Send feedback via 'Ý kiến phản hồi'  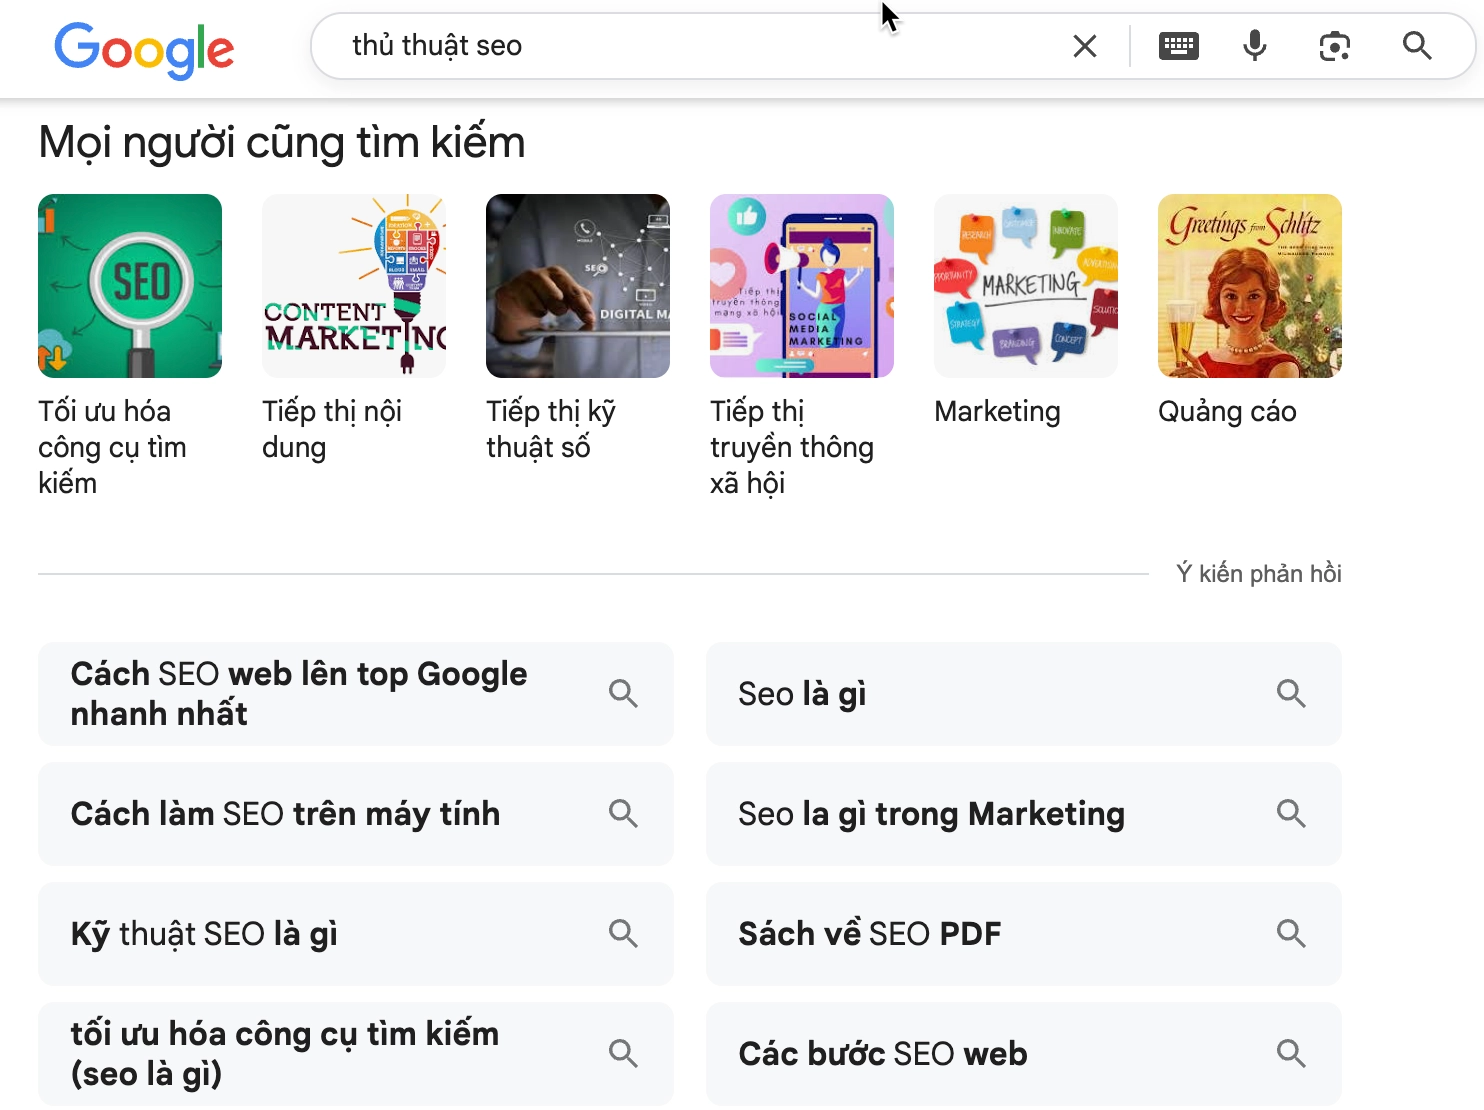click(x=1259, y=573)
